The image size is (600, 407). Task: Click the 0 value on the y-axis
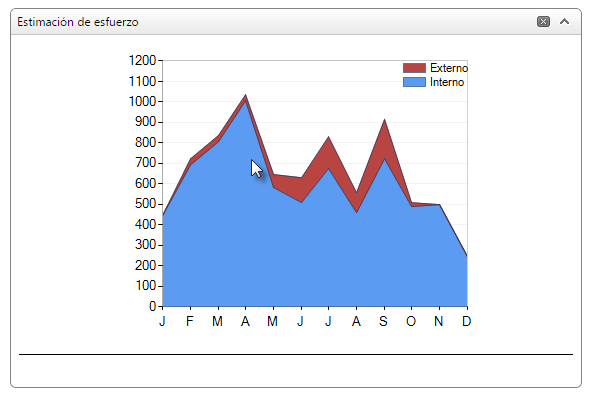point(152,306)
